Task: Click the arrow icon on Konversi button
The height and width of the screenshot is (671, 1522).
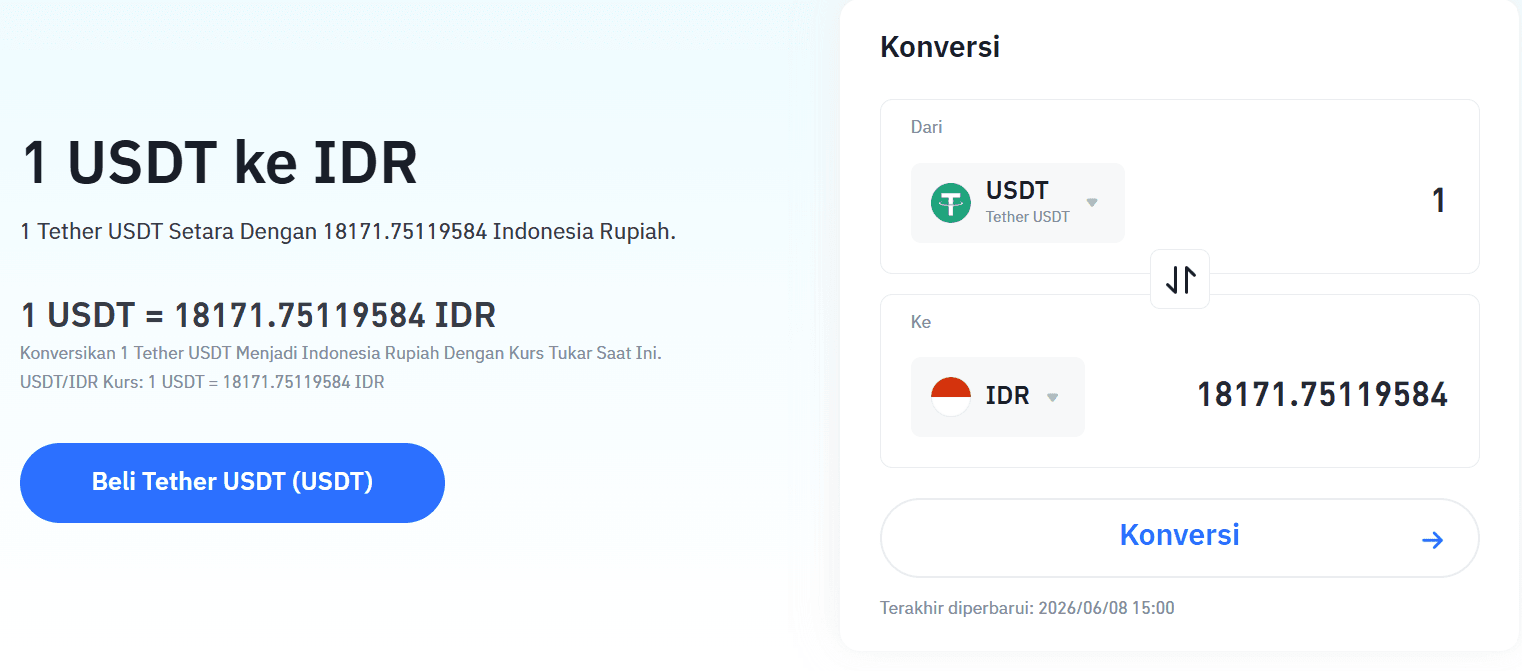Action: coord(1432,540)
